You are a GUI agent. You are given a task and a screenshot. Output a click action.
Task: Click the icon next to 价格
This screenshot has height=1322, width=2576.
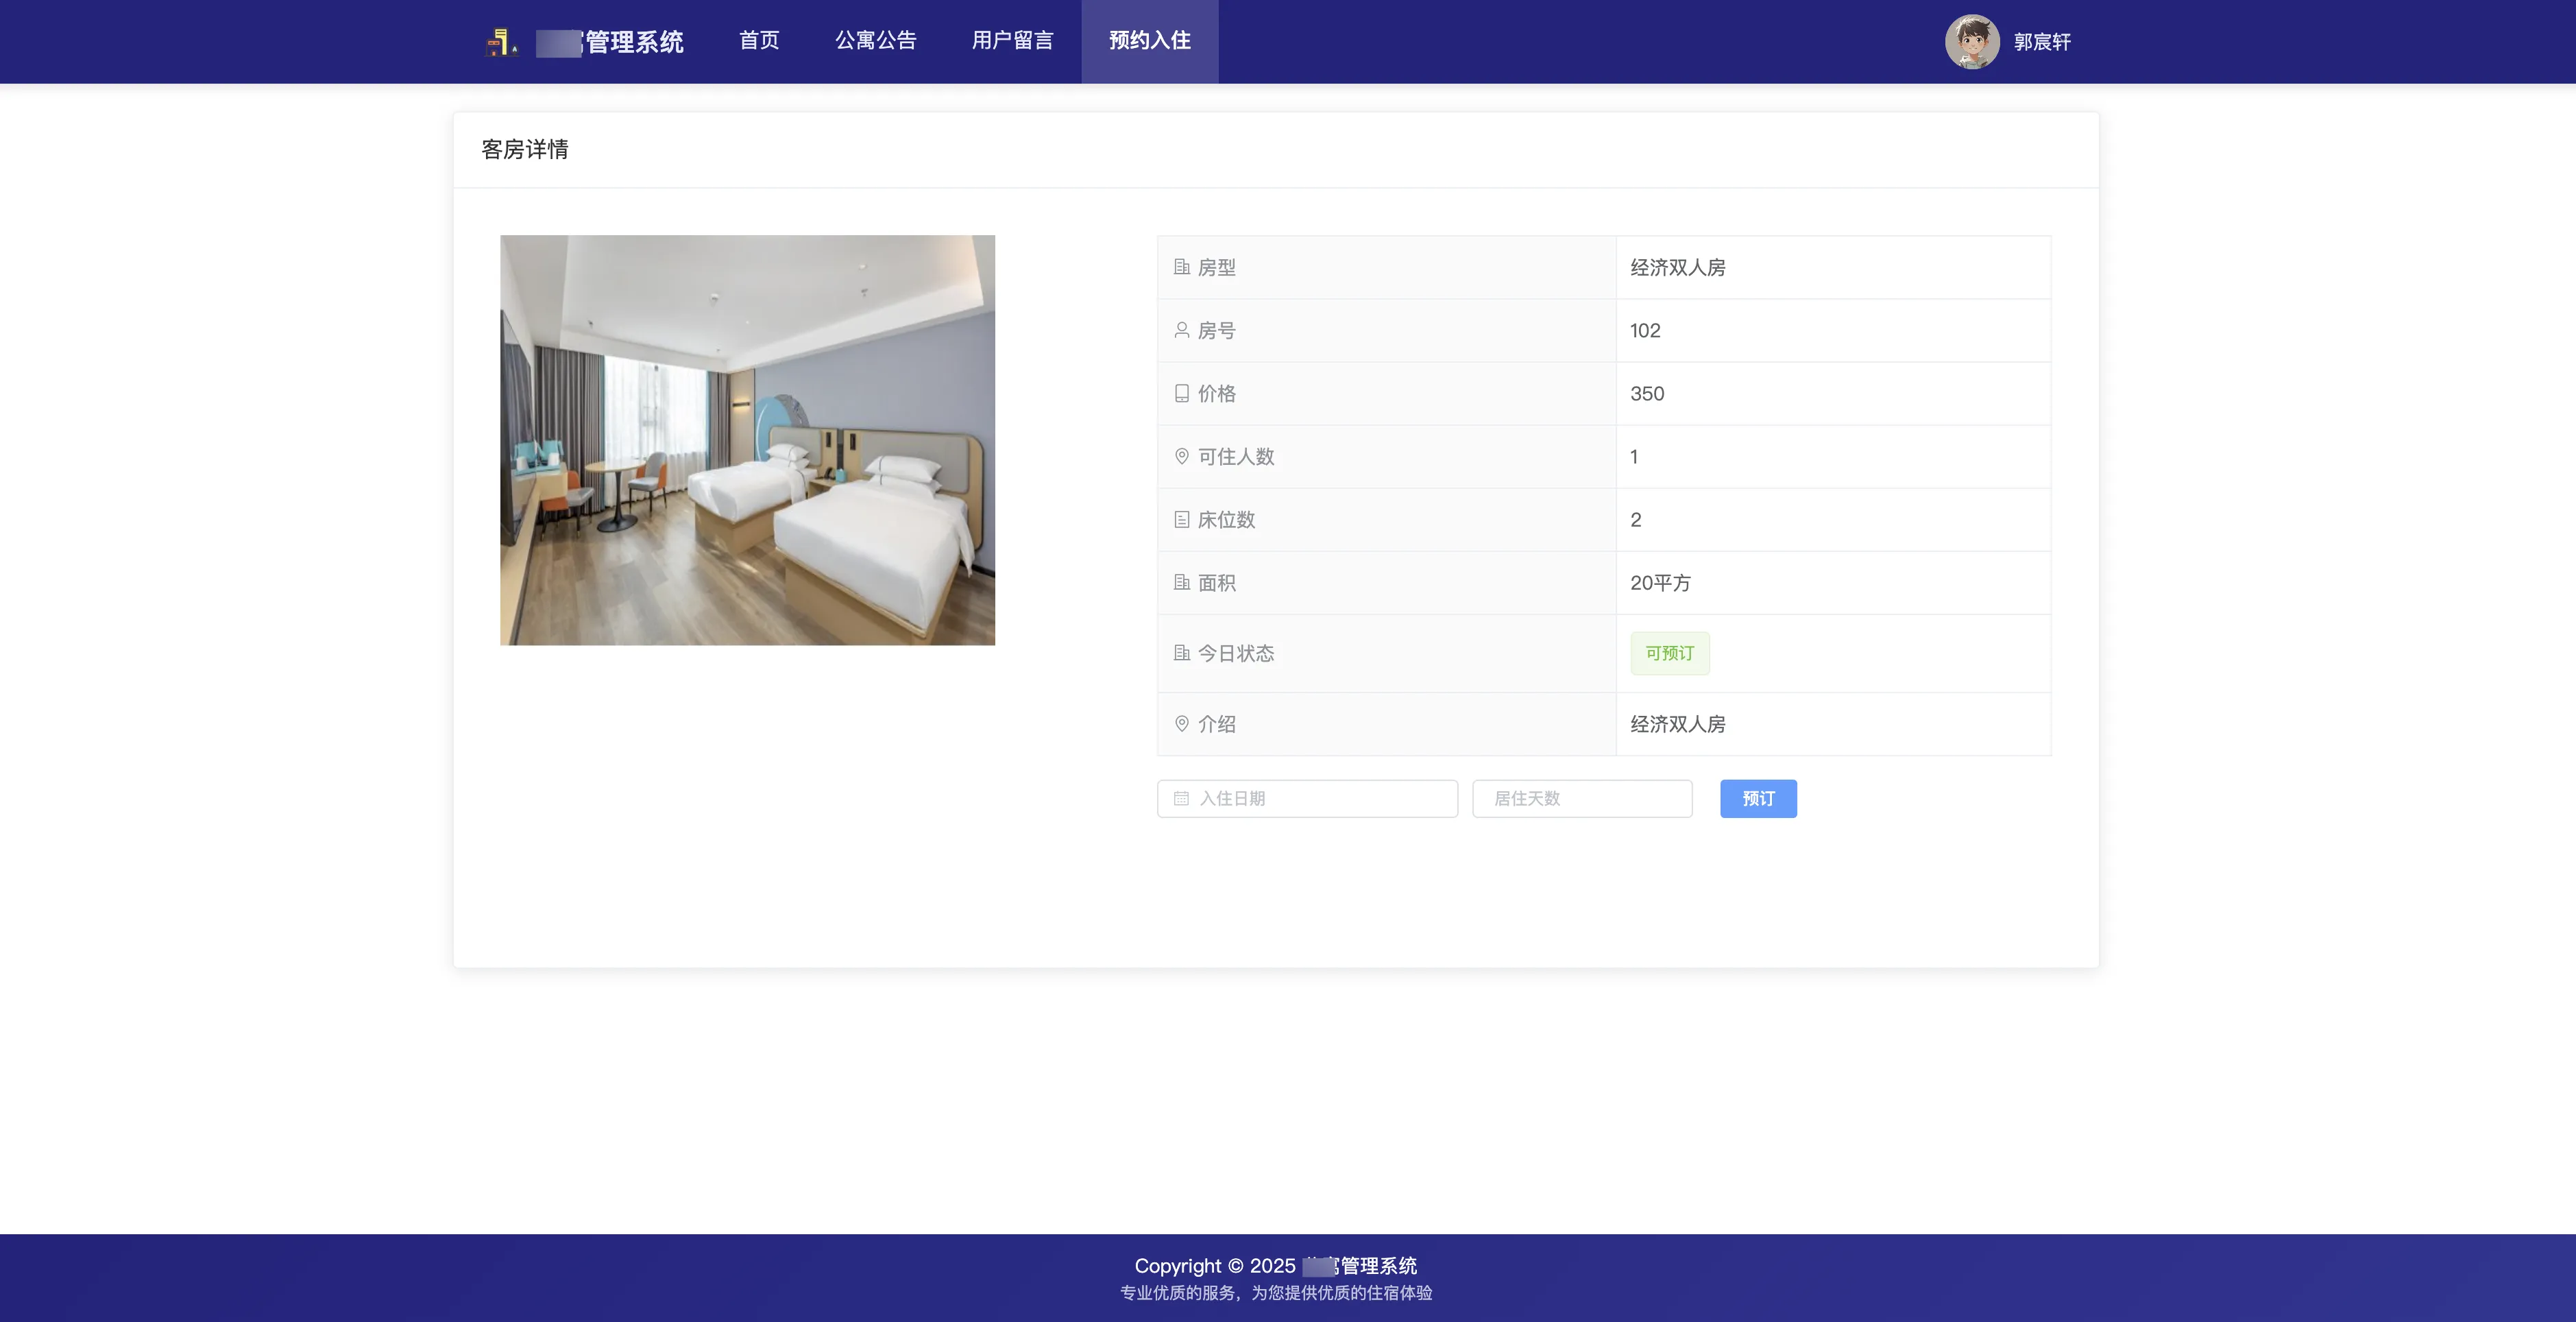tap(1181, 393)
